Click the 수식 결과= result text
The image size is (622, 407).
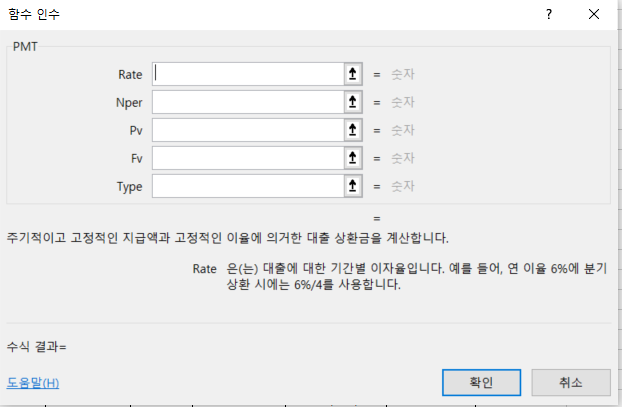point(36,347)
